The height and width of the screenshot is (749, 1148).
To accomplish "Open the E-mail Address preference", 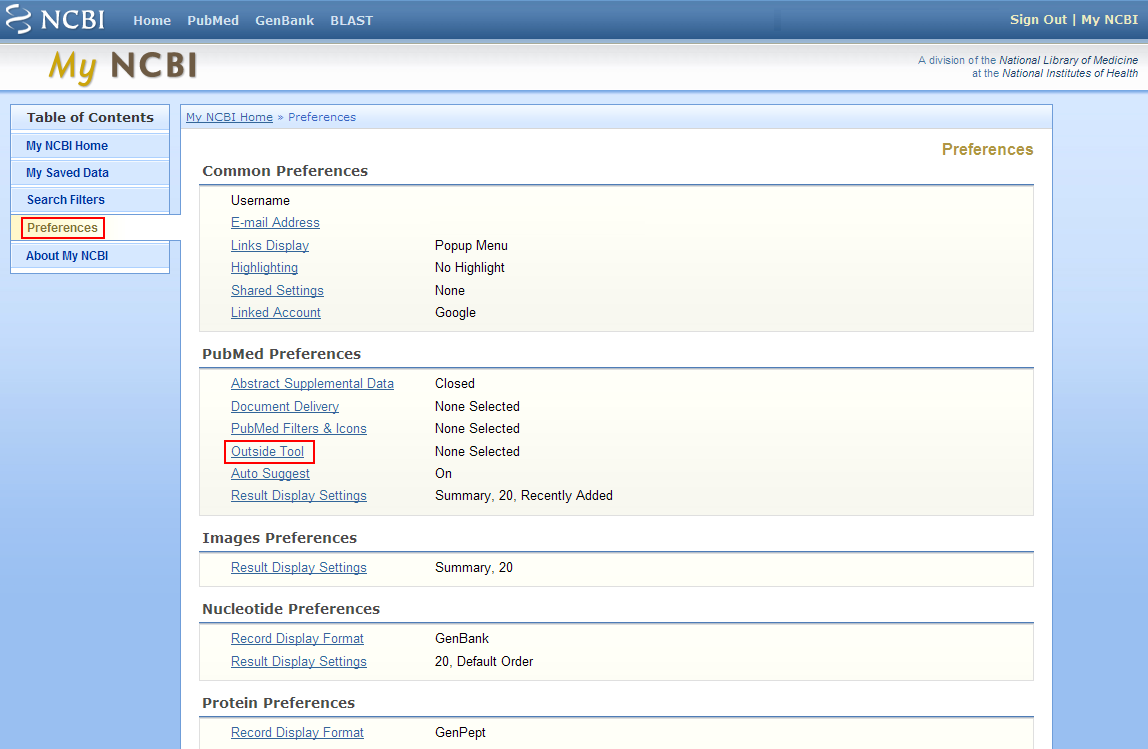I will 275,223.
